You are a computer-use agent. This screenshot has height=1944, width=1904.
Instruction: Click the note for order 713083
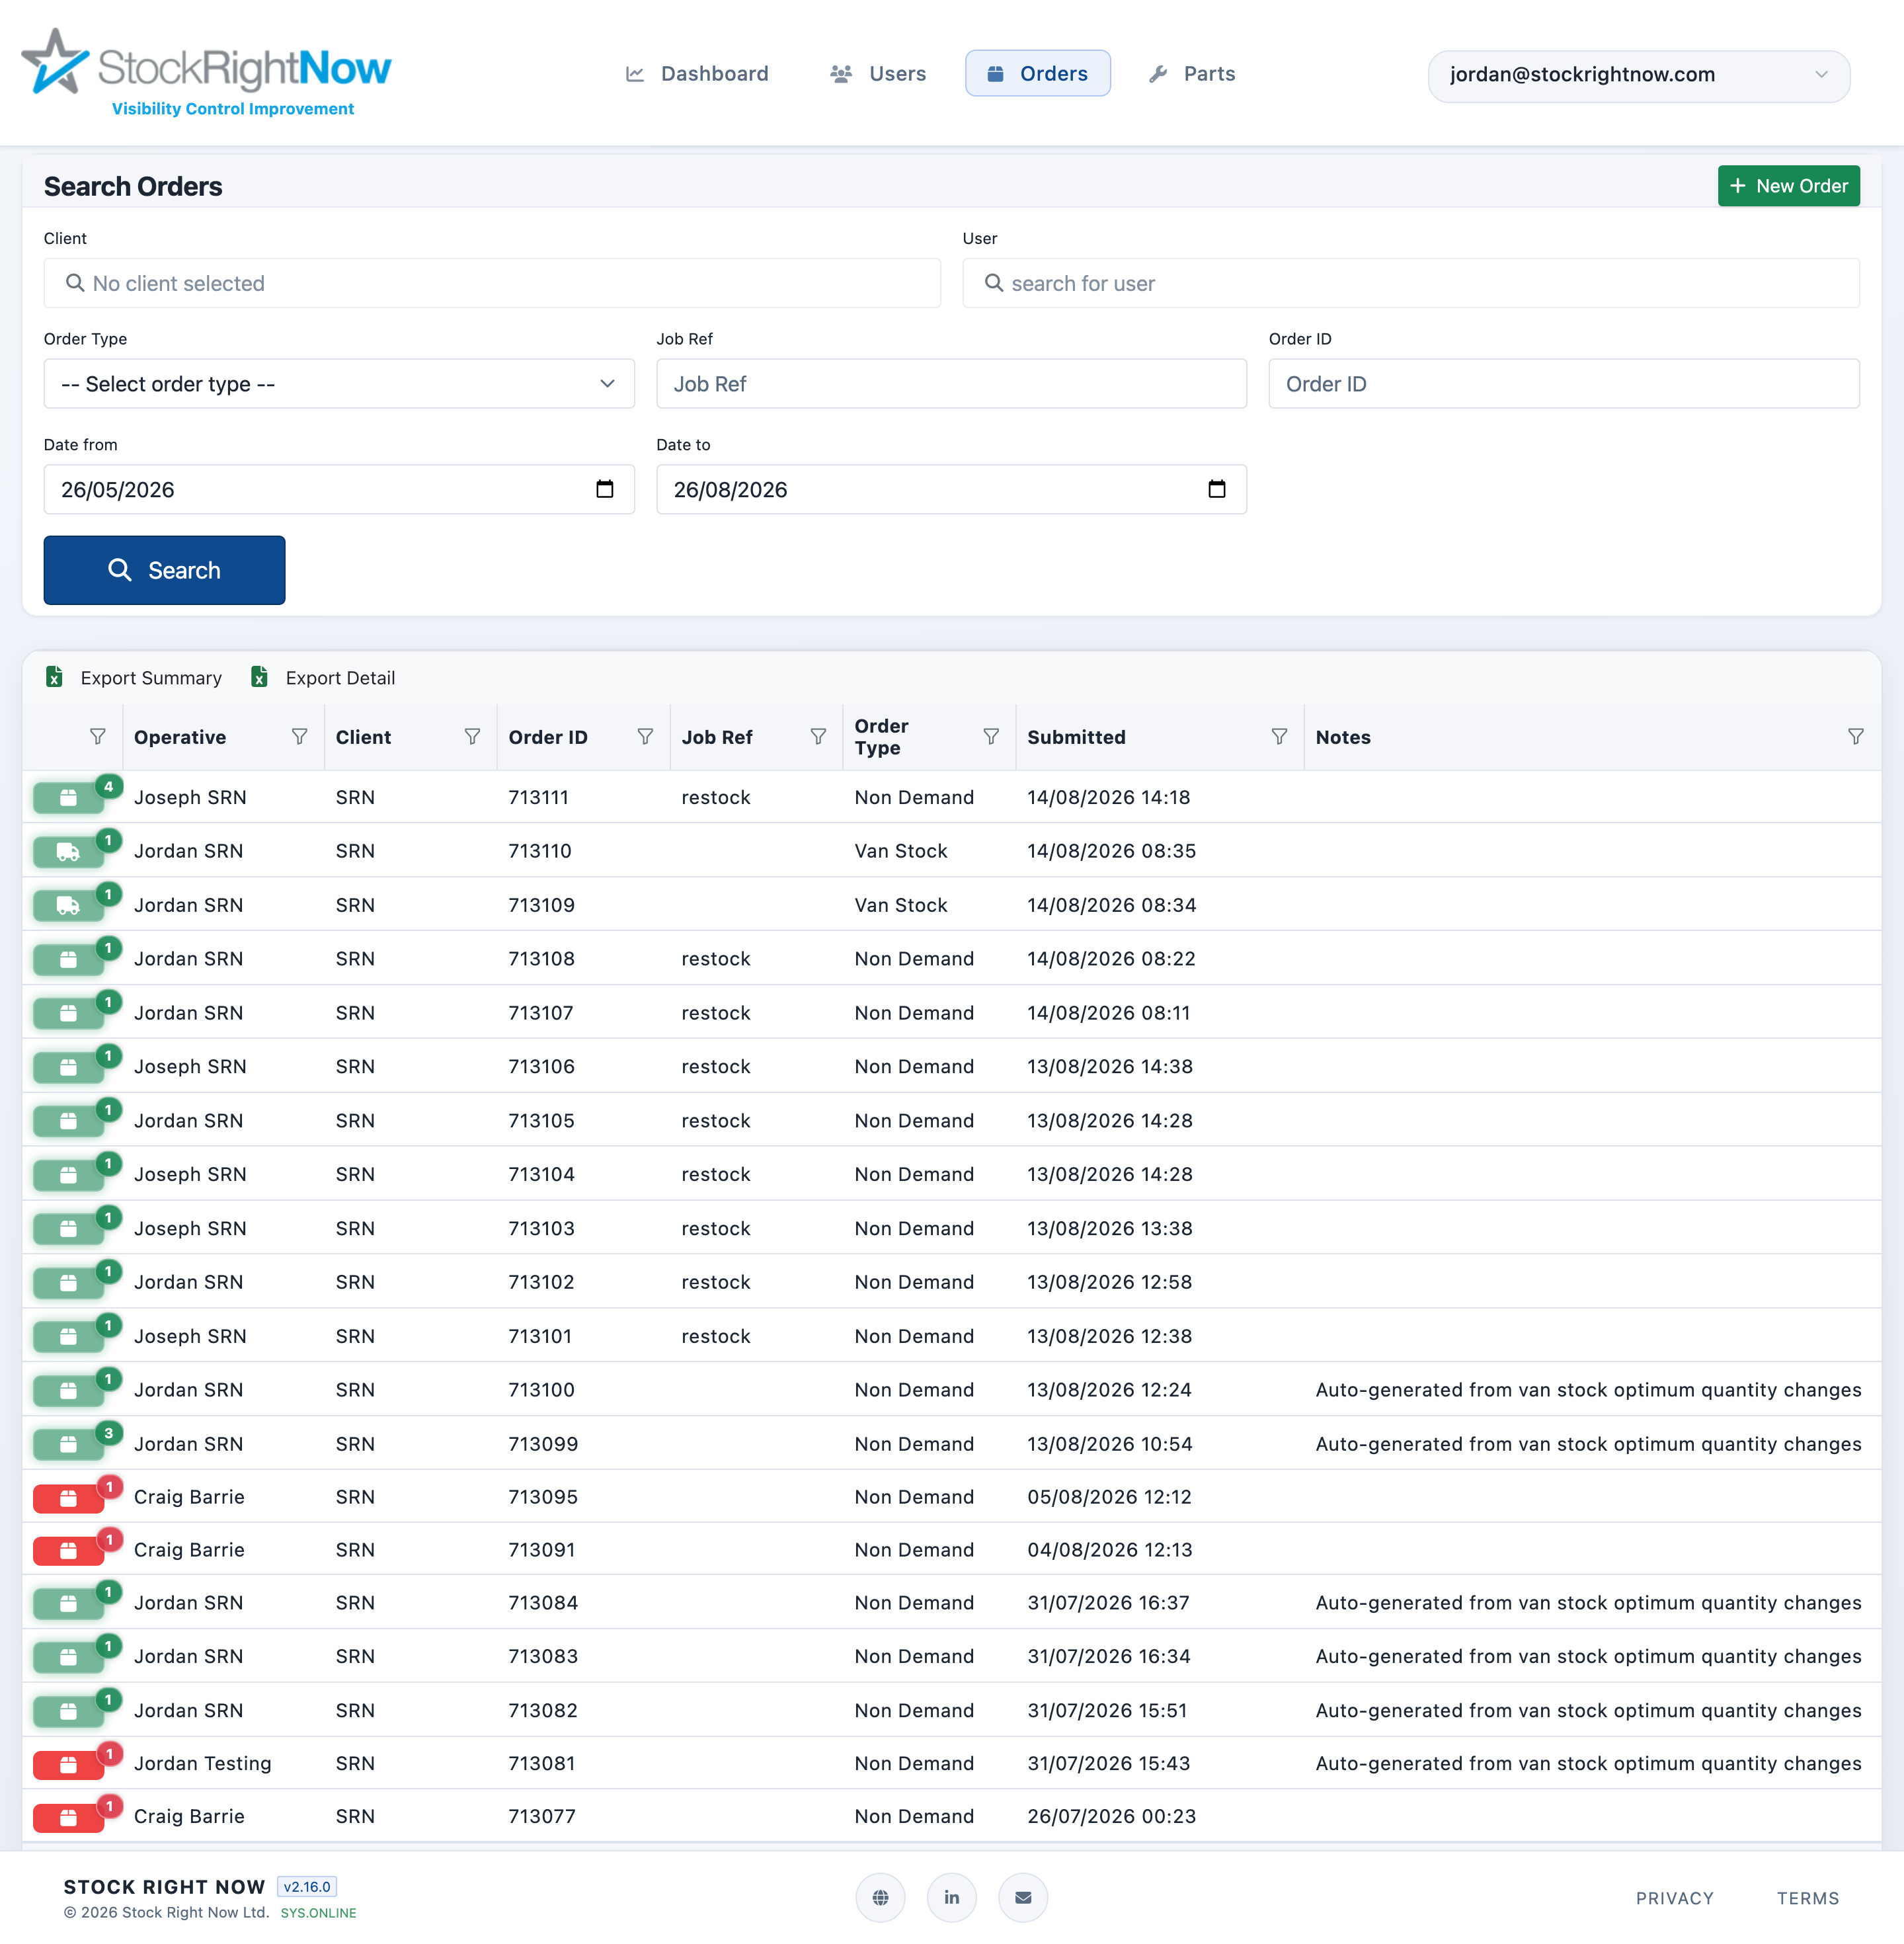click(1588, 1658)
